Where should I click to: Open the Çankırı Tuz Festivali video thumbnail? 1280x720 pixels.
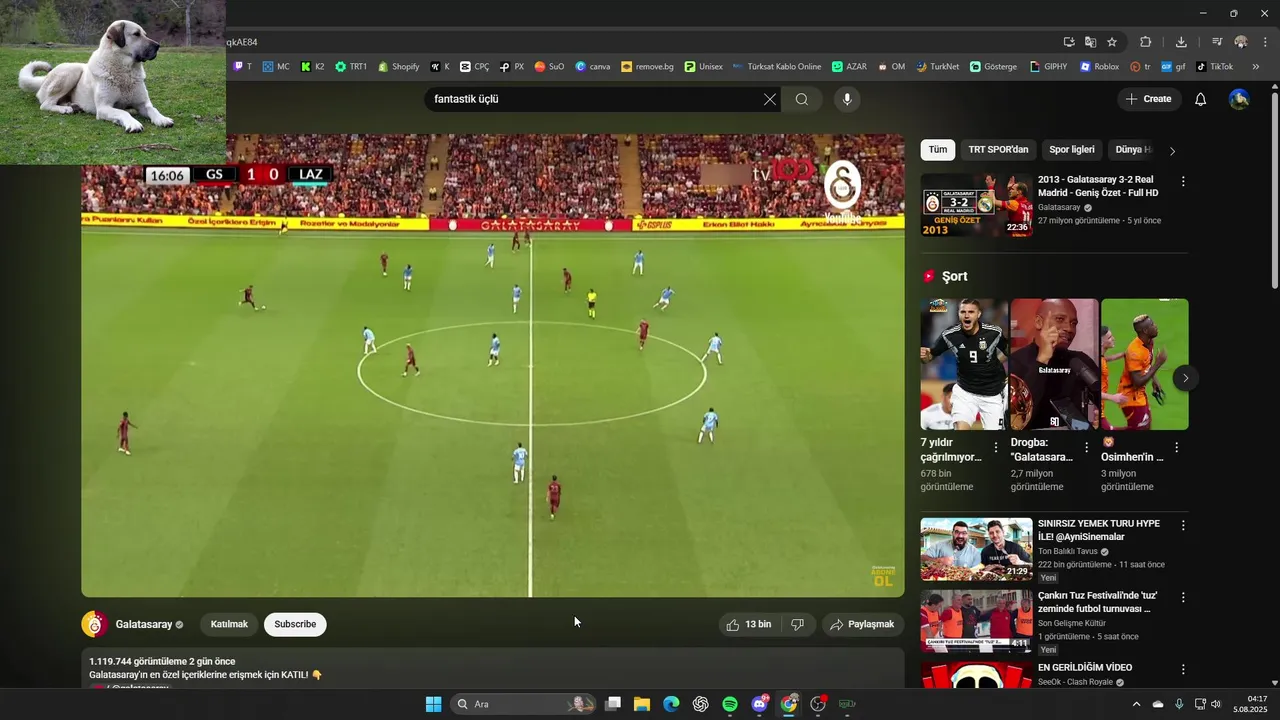(976, 620)
